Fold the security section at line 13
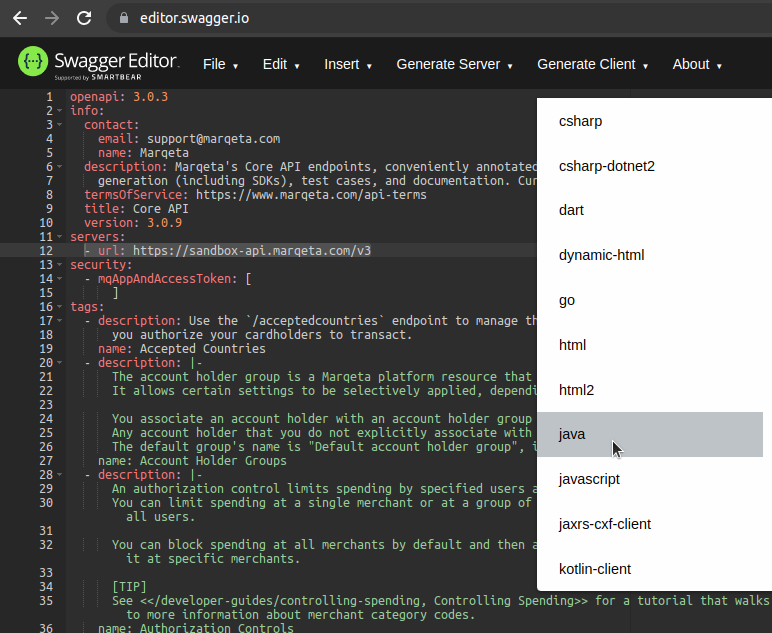The width and height of the screenshot is (772, 633). pos(61,265)
